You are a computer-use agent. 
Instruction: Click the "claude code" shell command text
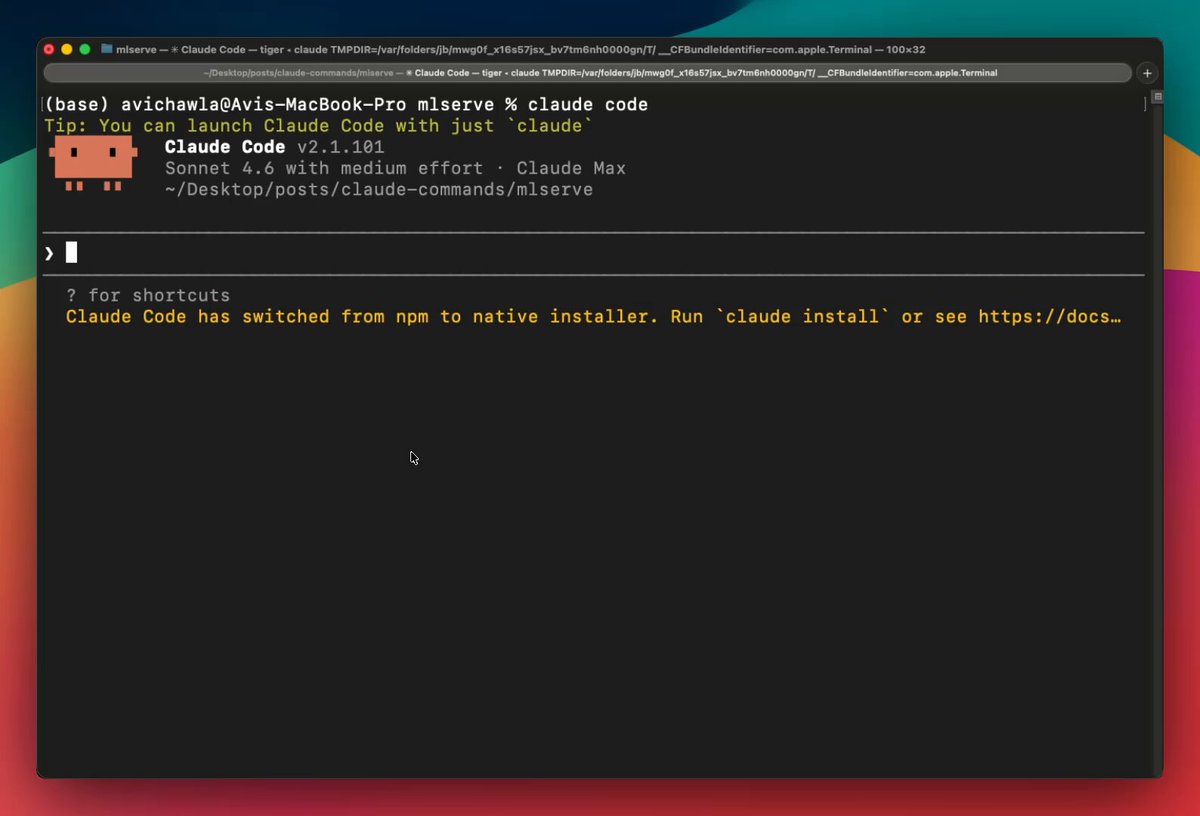click(x=588, y=105)
